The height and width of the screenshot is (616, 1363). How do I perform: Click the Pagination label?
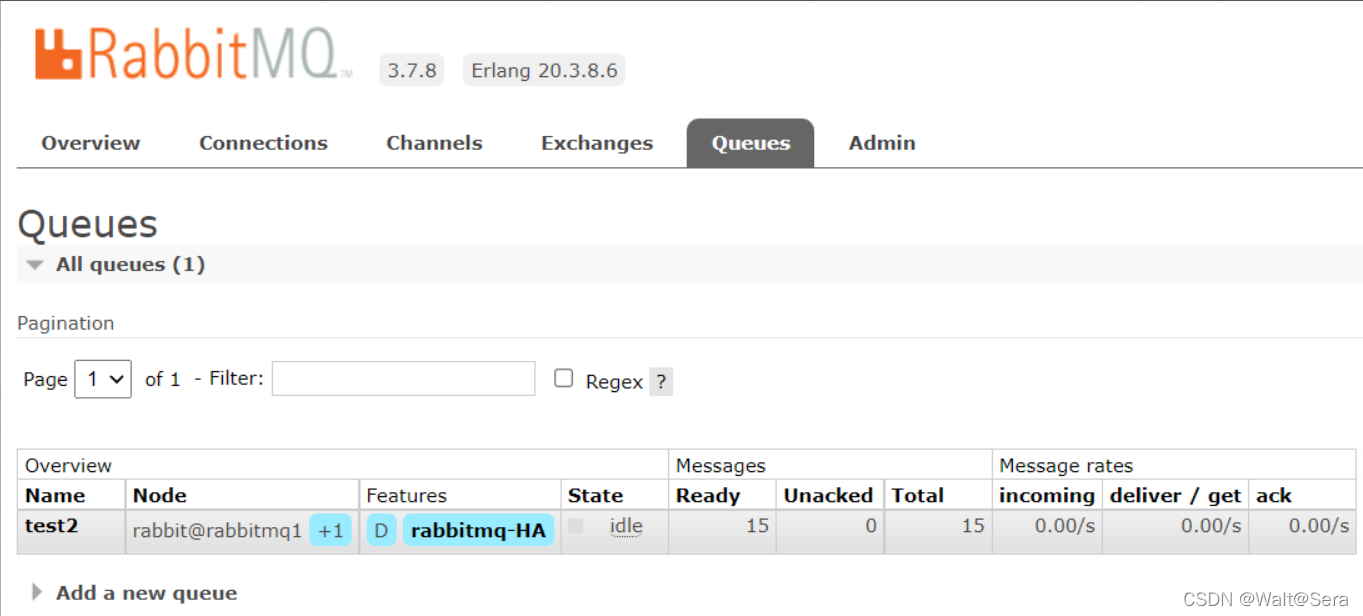[x=66, y=323]
